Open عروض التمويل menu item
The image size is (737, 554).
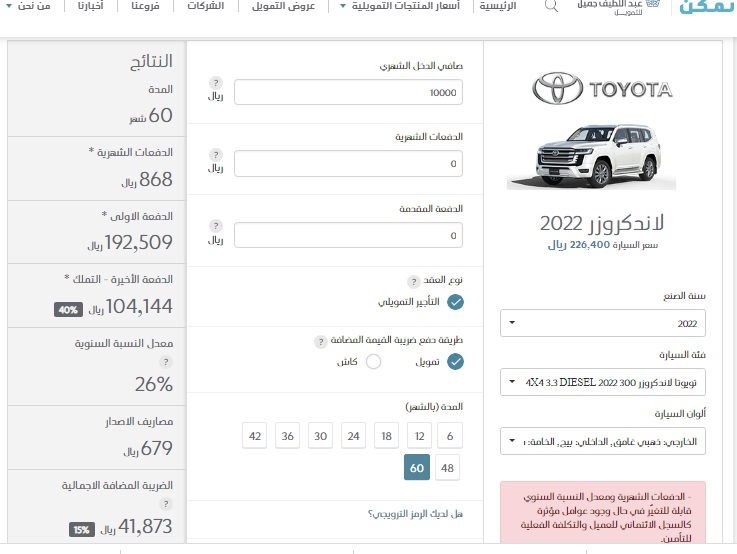point(283,6)
